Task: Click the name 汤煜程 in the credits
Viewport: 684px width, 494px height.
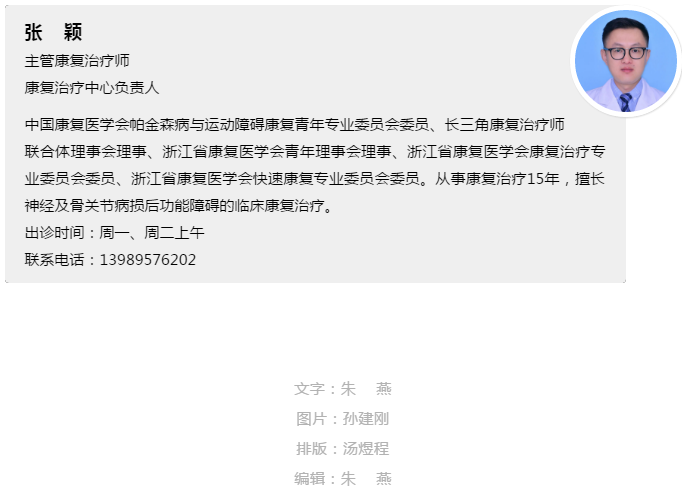Action: 366,449
